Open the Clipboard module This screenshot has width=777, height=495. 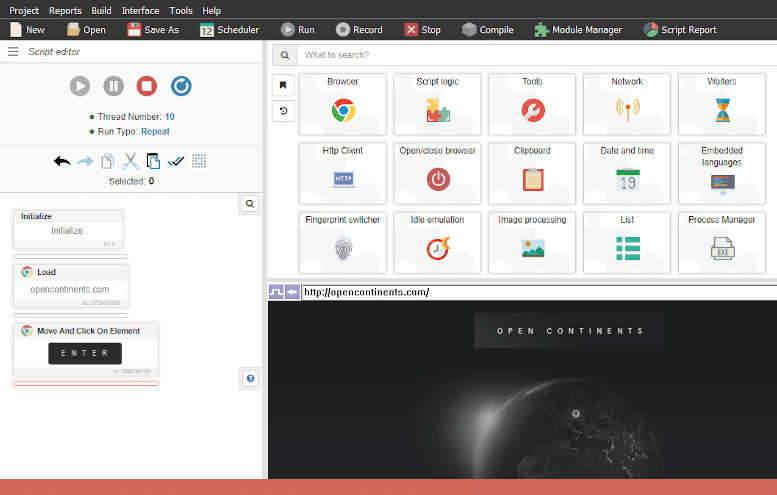(x=532, y=173)
